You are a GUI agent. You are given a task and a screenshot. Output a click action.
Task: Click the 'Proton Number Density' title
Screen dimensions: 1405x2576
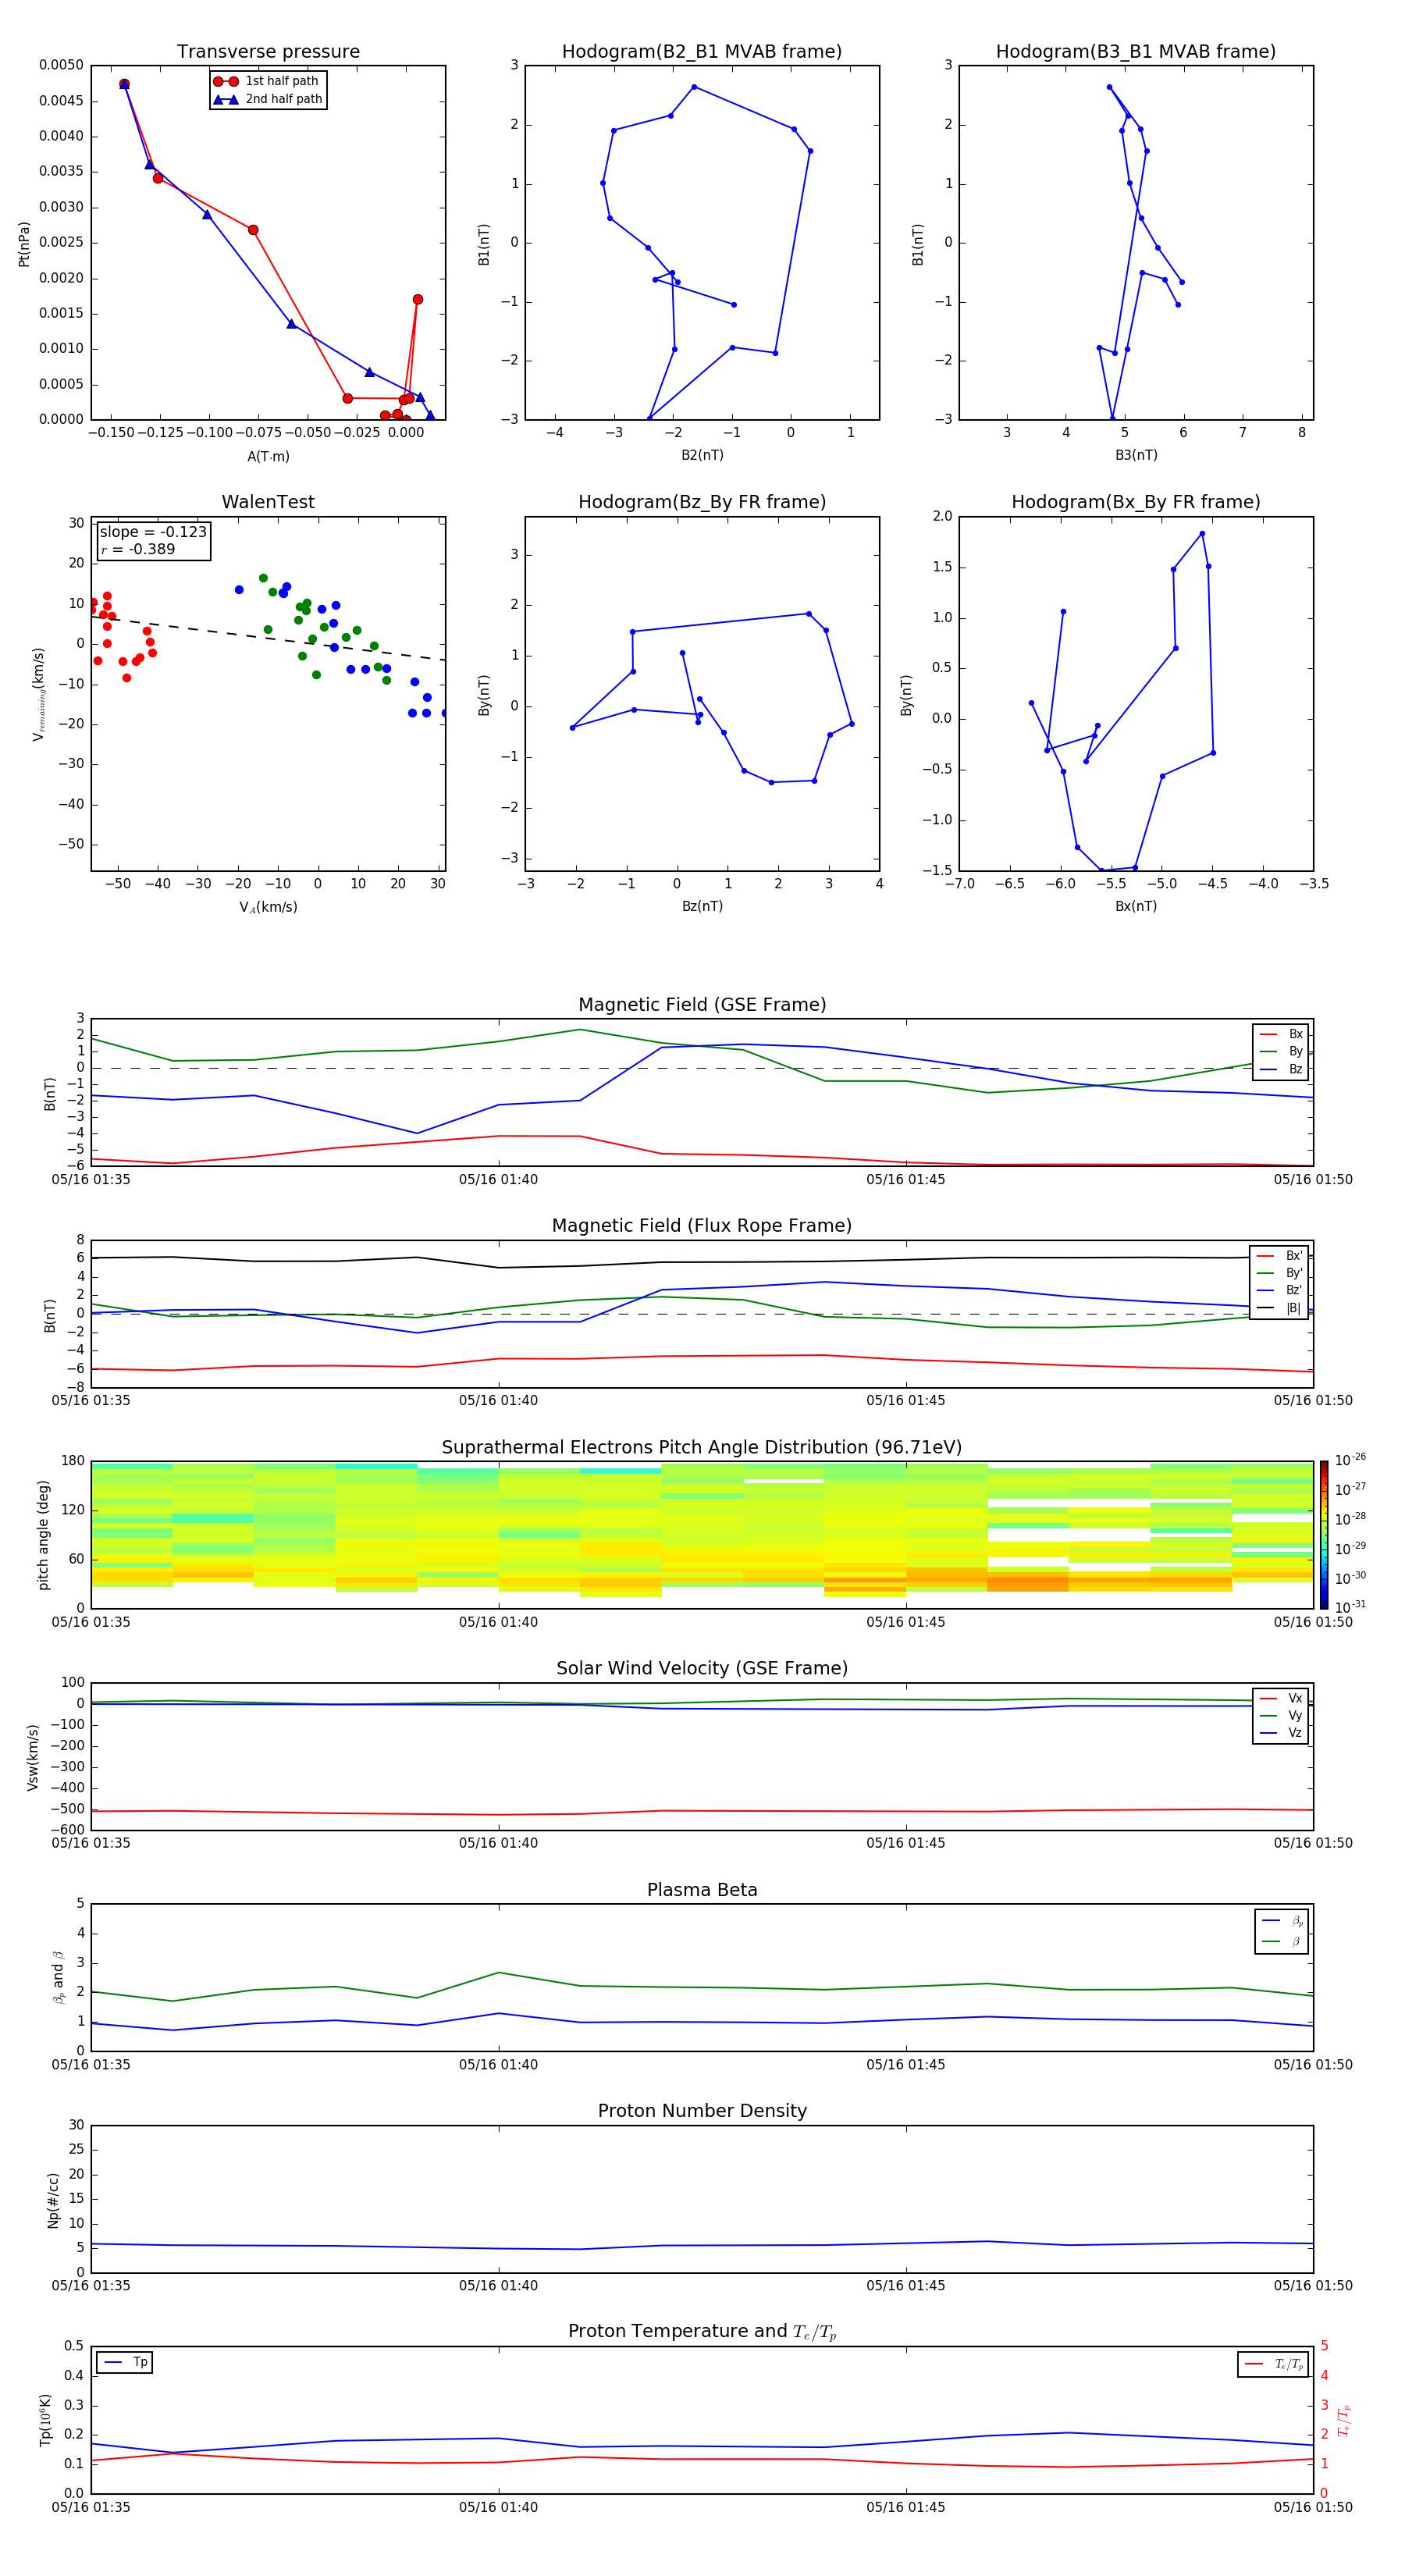pos(702,2112)
